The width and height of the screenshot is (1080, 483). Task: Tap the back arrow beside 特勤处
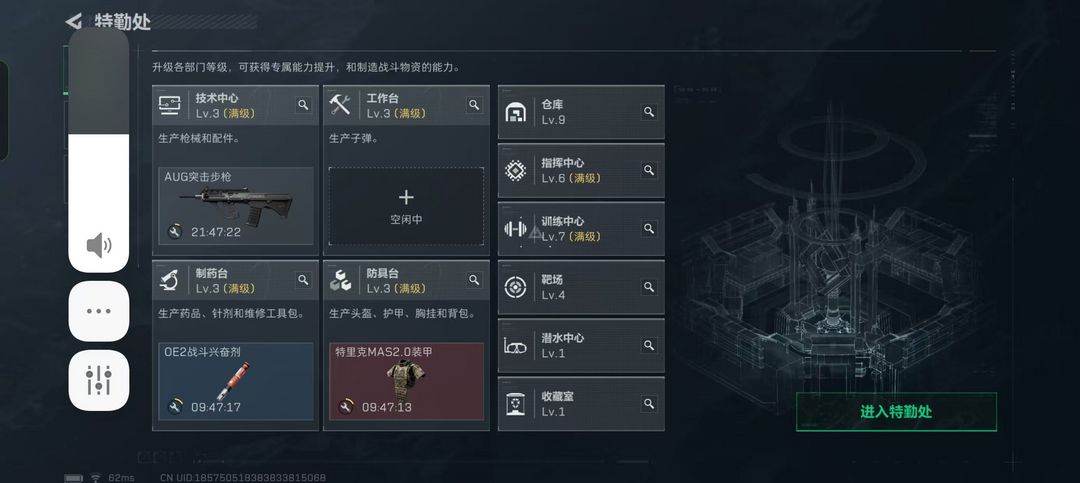(x=74, y=21)
